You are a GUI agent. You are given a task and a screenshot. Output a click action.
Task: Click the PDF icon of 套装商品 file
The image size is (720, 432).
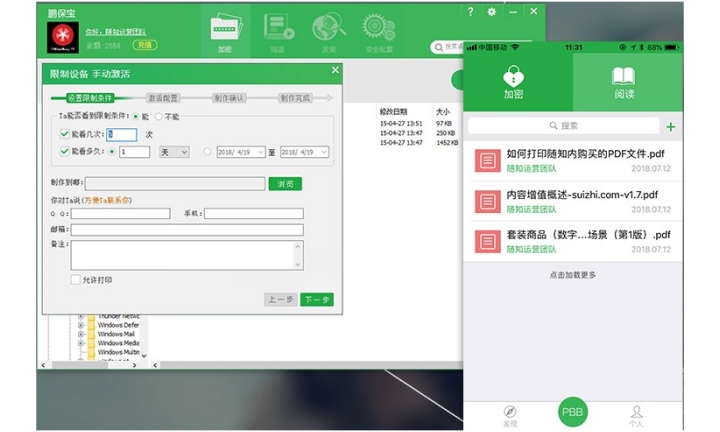click(487, 241)
